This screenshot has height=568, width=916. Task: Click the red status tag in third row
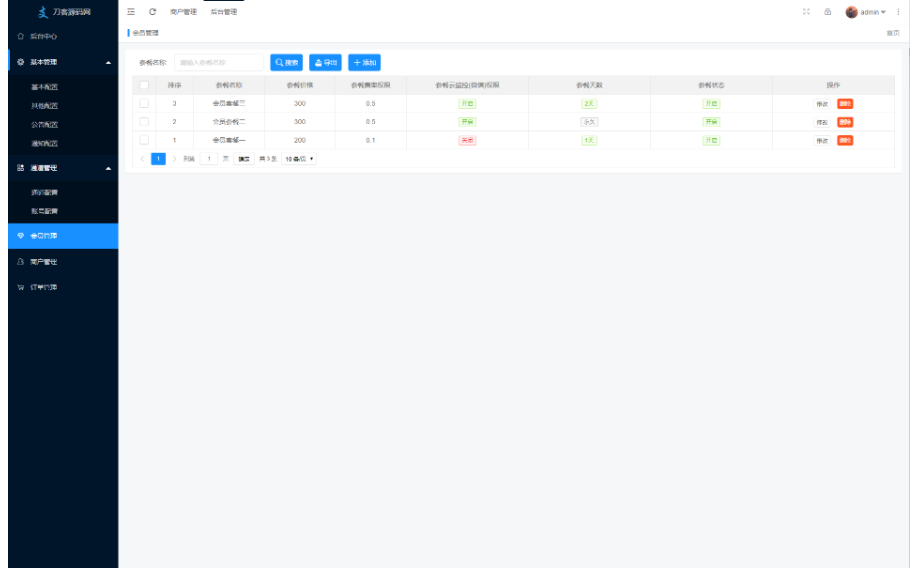[467, 140]
